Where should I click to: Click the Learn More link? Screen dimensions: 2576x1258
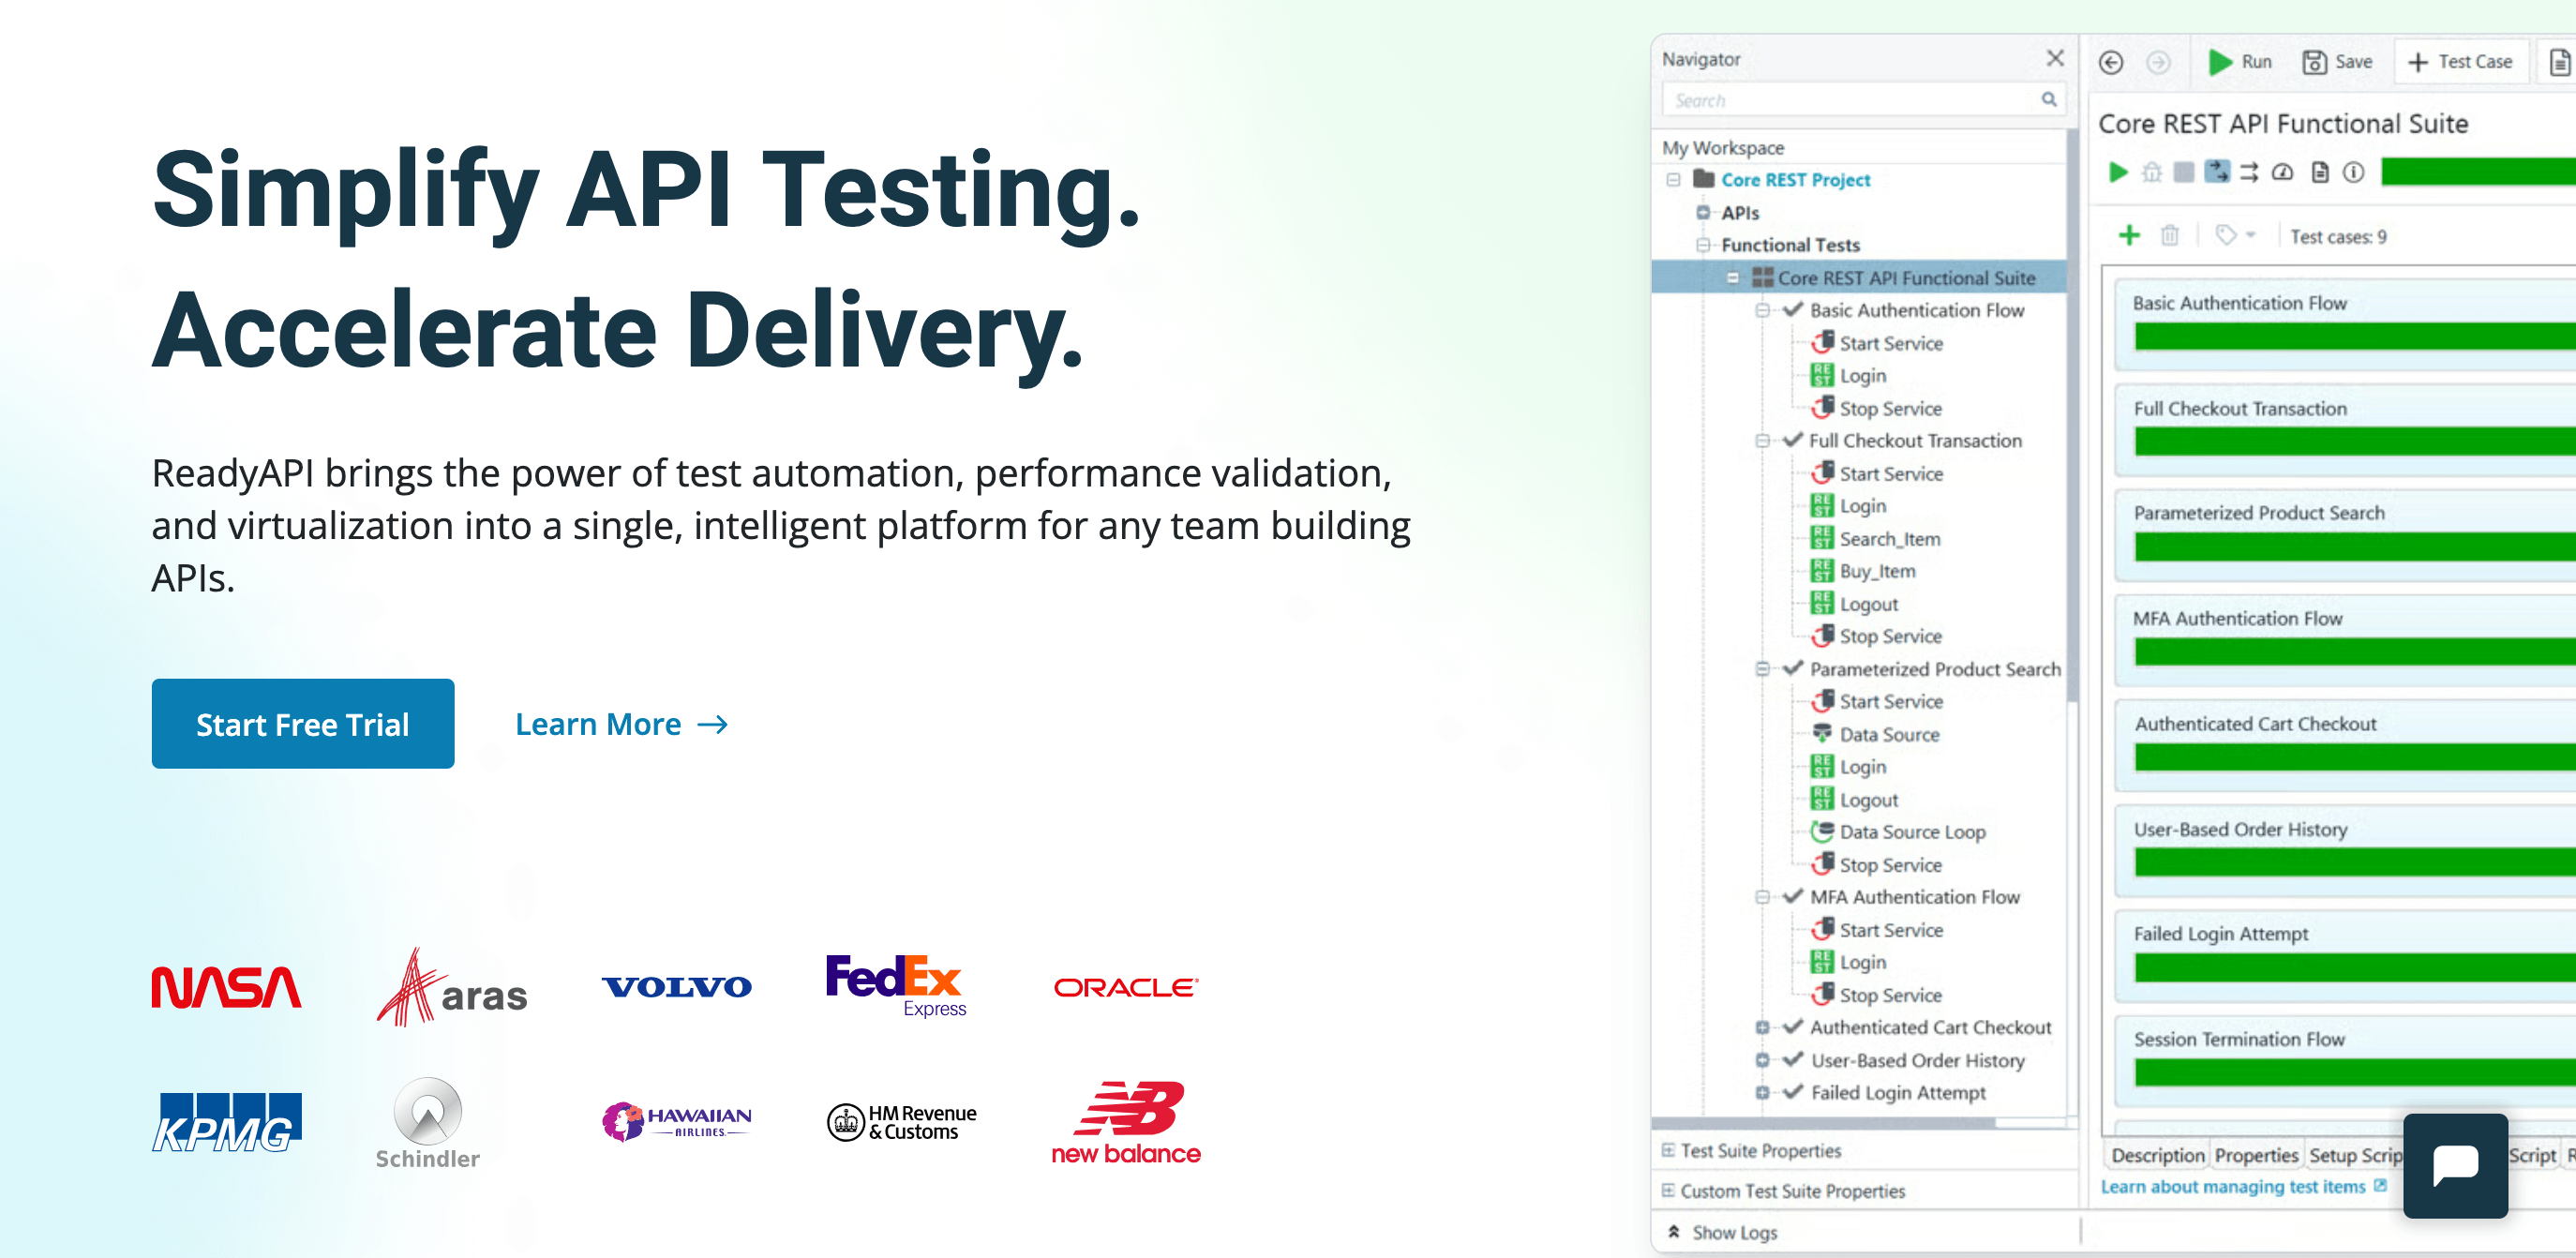pyautogui.click(x=620, y=724)
